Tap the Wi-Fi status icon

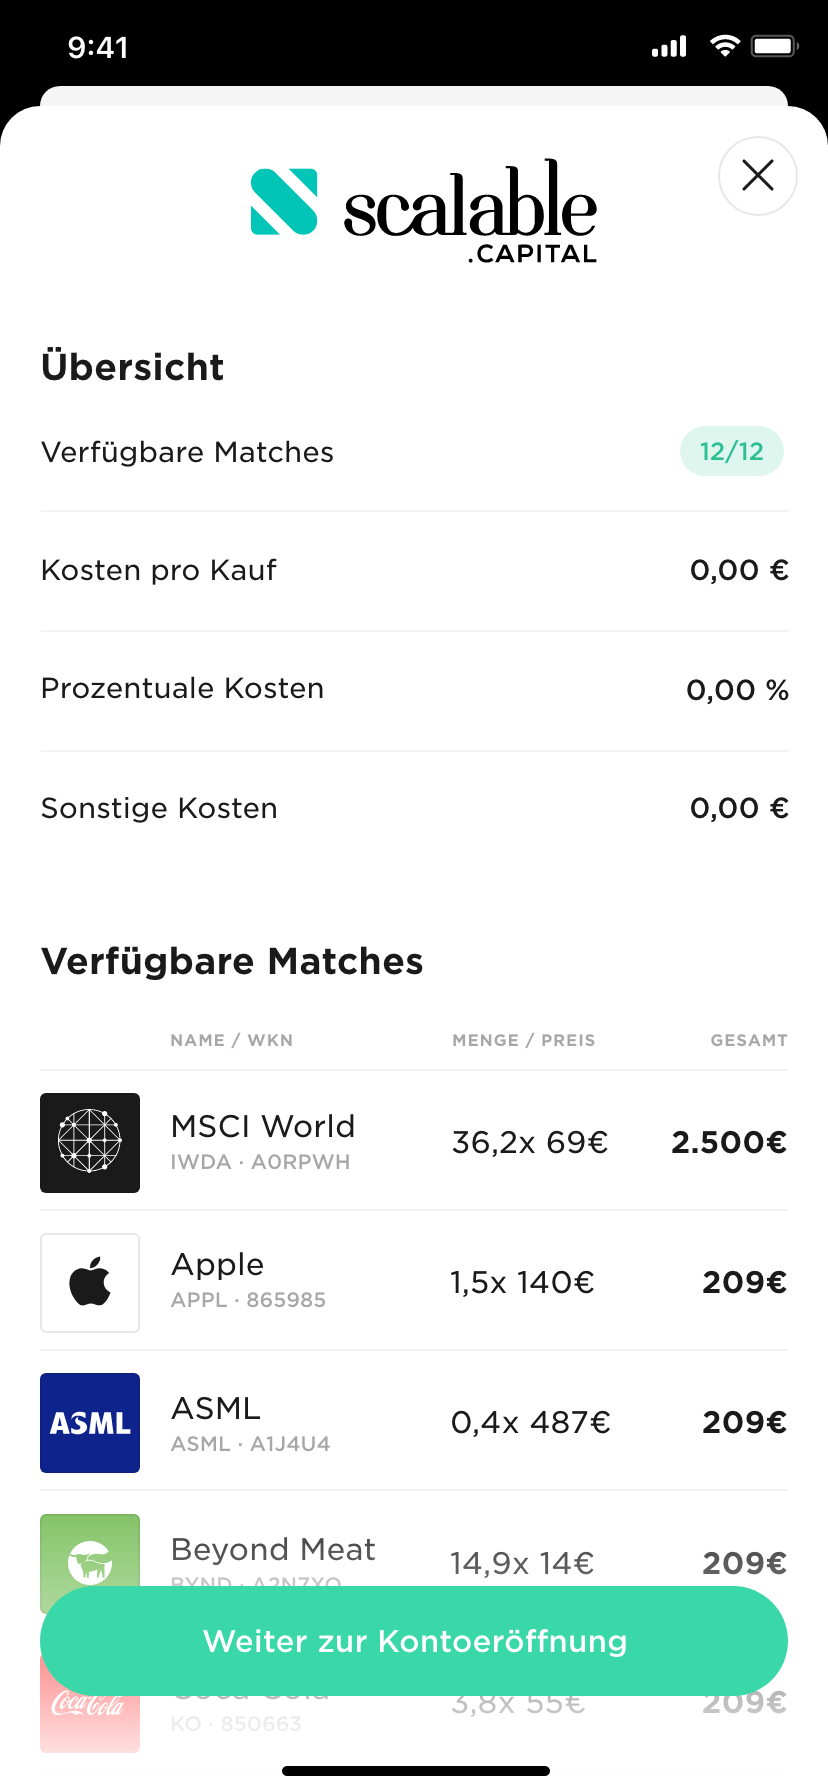point(724,46)
